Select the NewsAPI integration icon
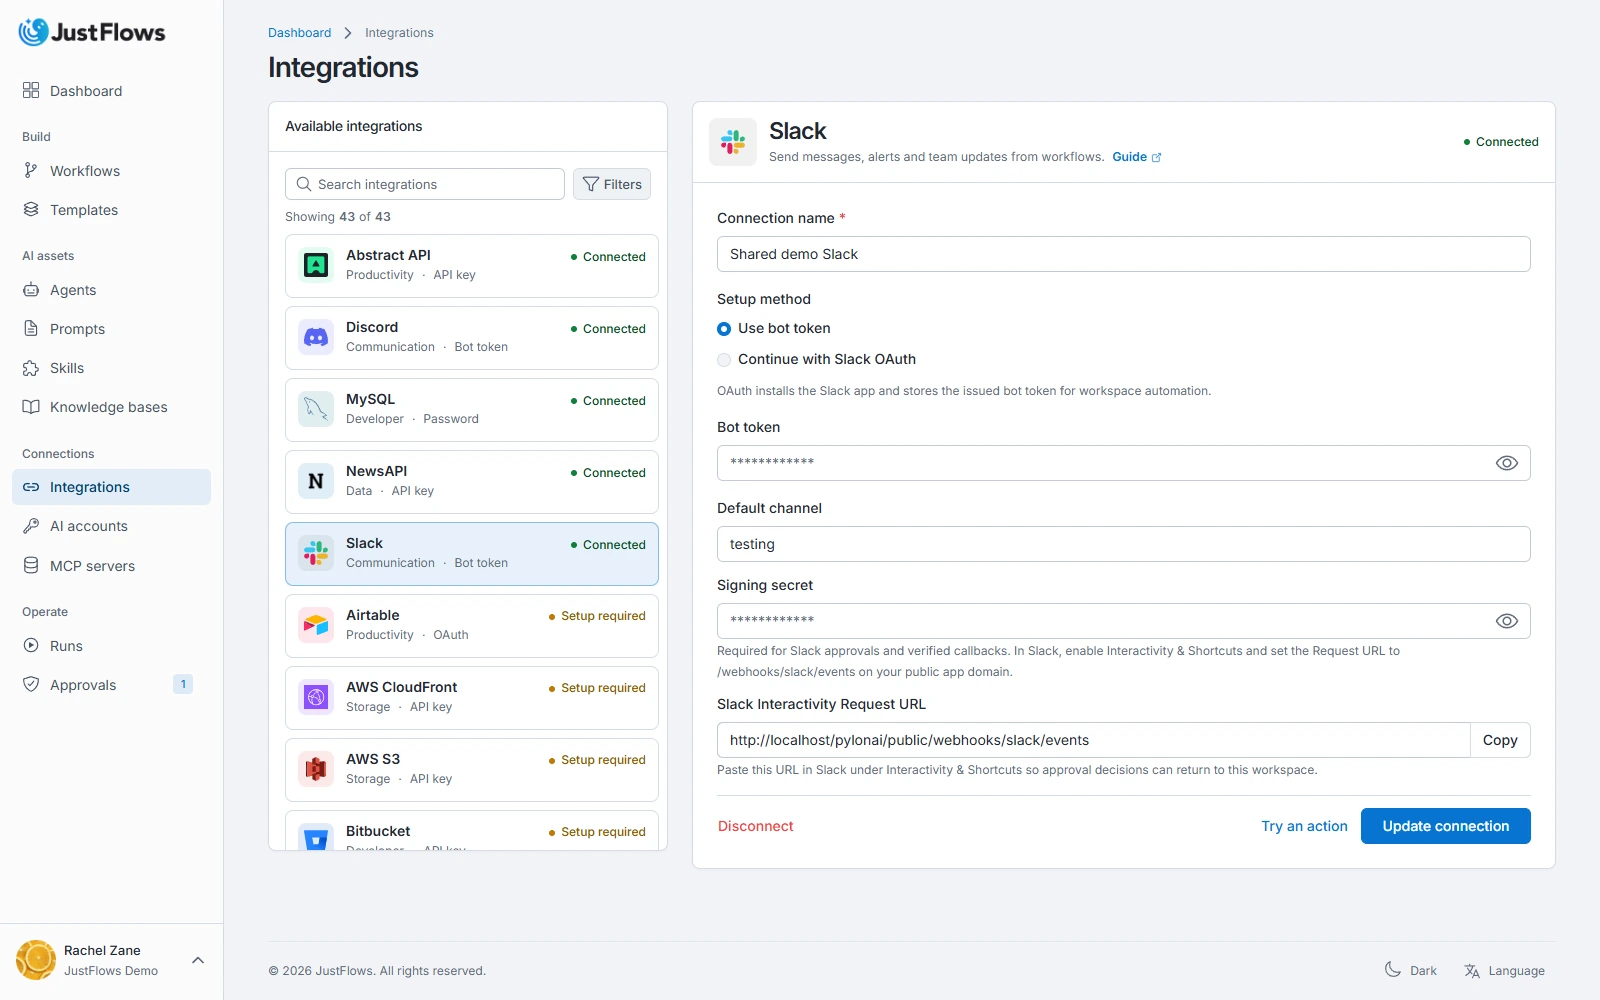This screenshot has height=1000, width=1600. 316,481
